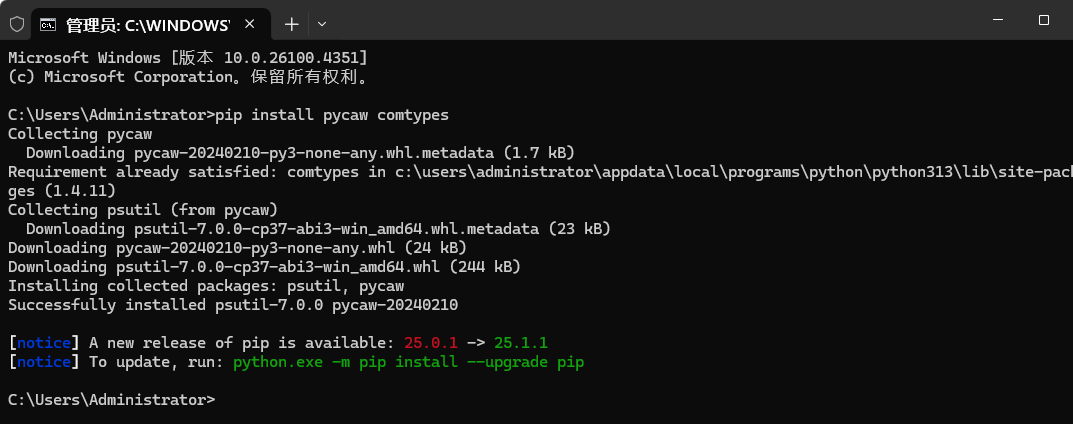Click the Collecting psutil (from pycaw) line
1073x424 pixels.
pyautogui.click(x=143, y=209)
